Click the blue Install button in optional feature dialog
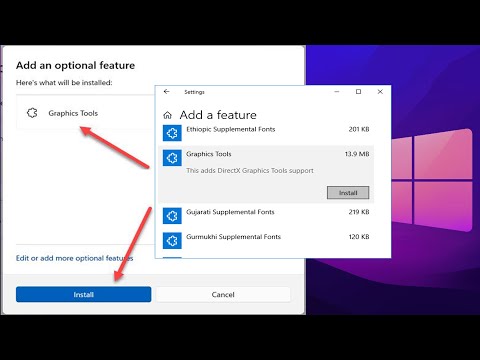 pos(83,294)
